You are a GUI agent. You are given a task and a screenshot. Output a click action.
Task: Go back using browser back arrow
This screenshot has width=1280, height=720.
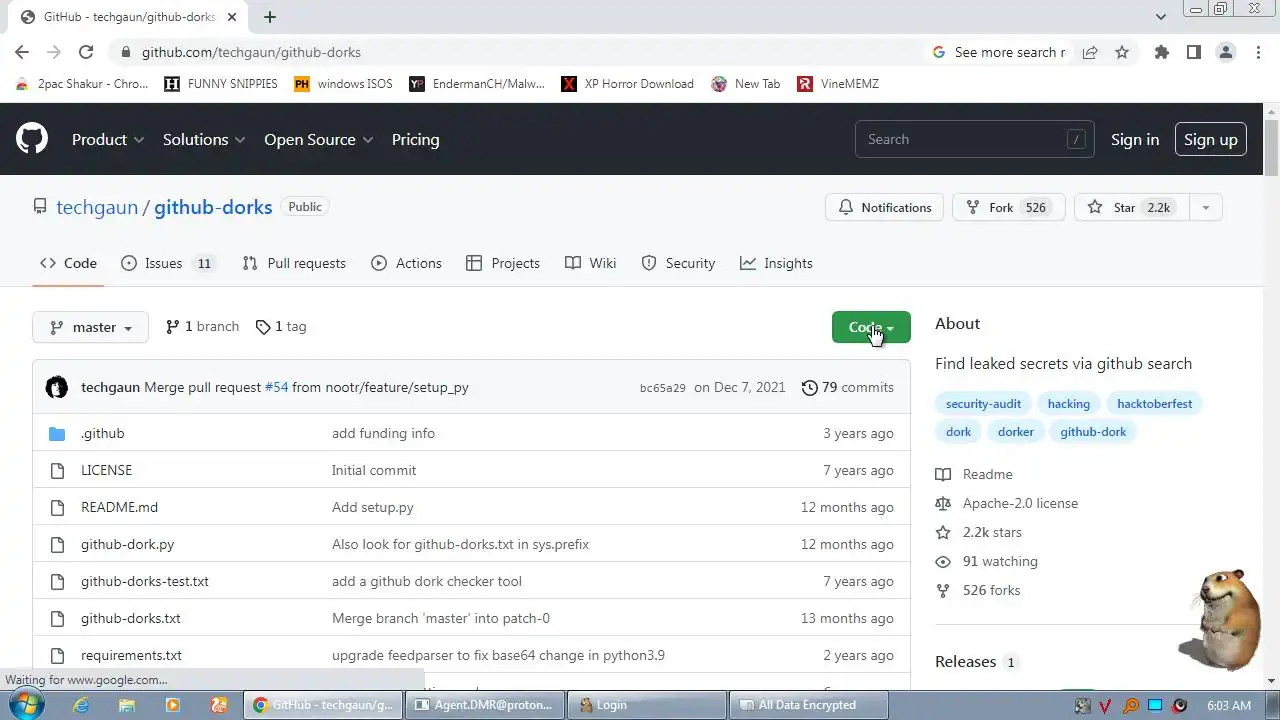click(x=22, y=52)
